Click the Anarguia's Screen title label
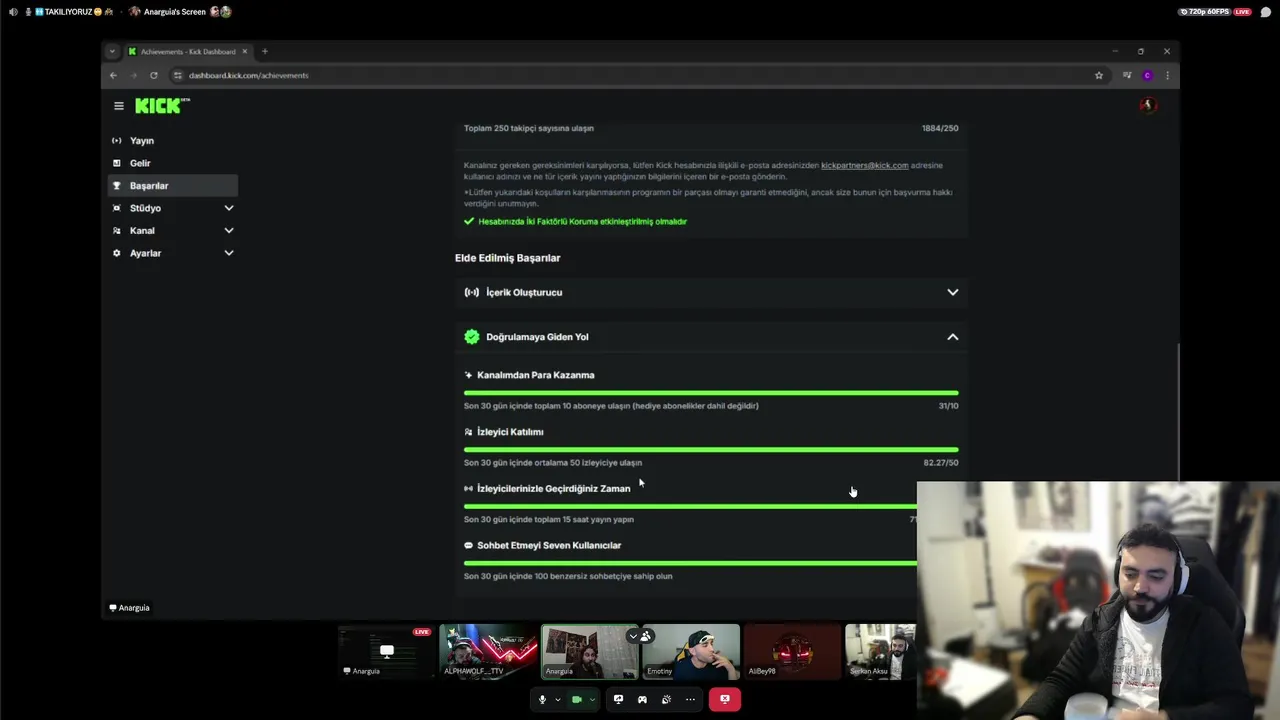The width and height of the screenshot is (1280, 720). pyautogui.click(x=175, y=12)
